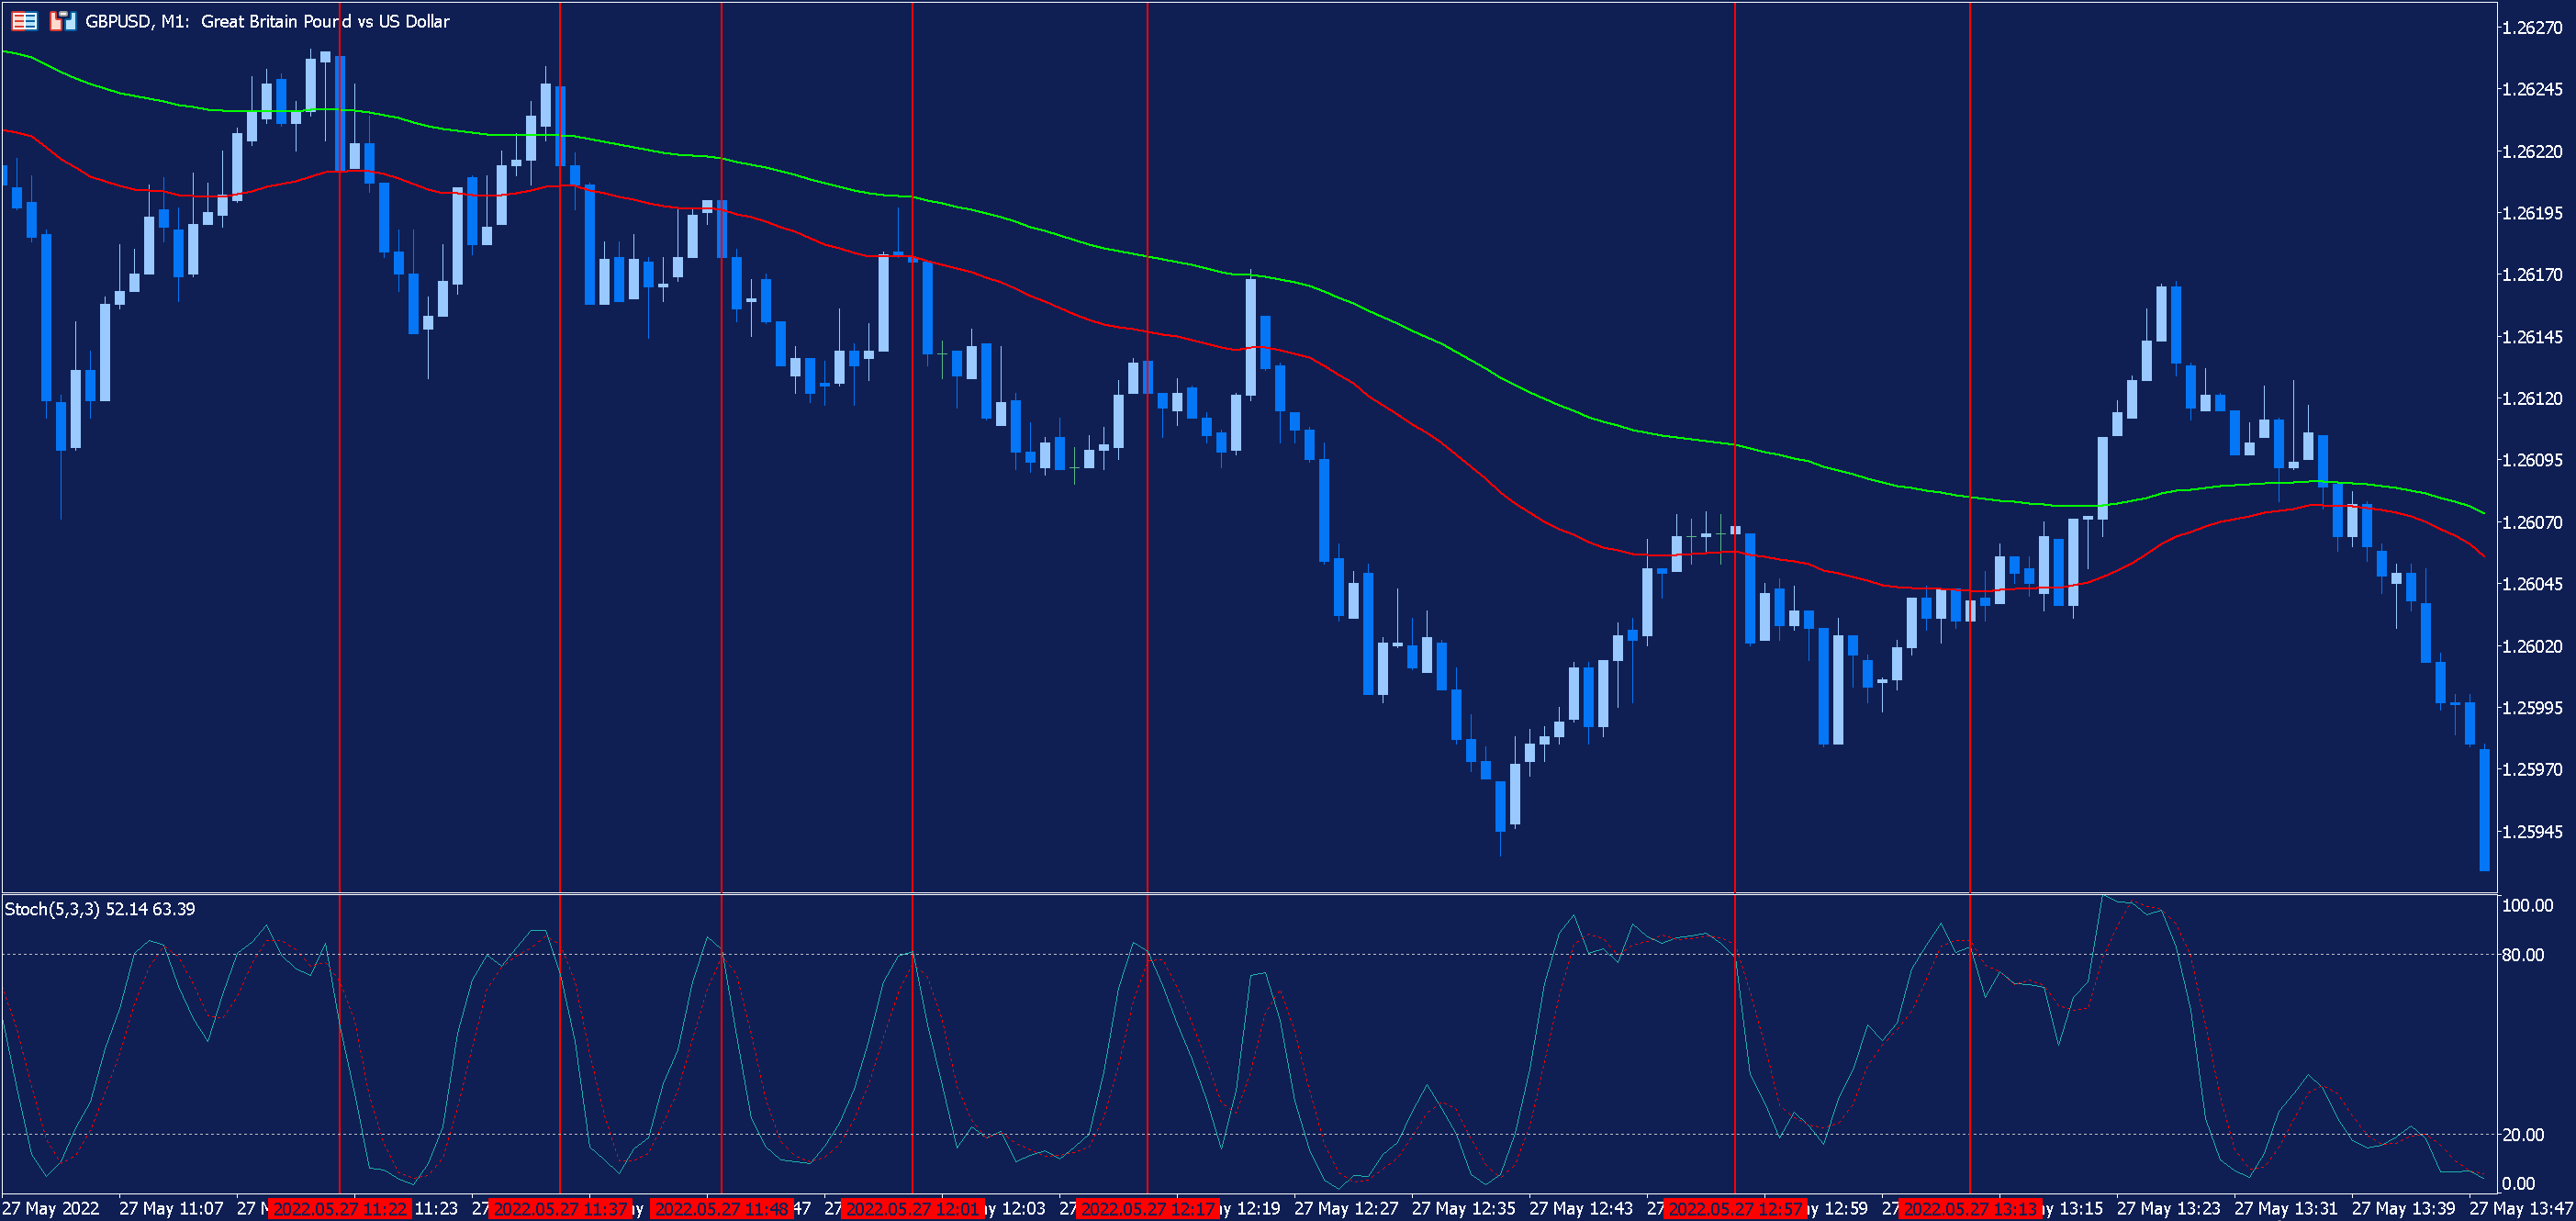The height and width of the screenshot is (1221, 2576).
Task: Select the 2022.05.27 11:48 time marker label
Action: 721,1209
